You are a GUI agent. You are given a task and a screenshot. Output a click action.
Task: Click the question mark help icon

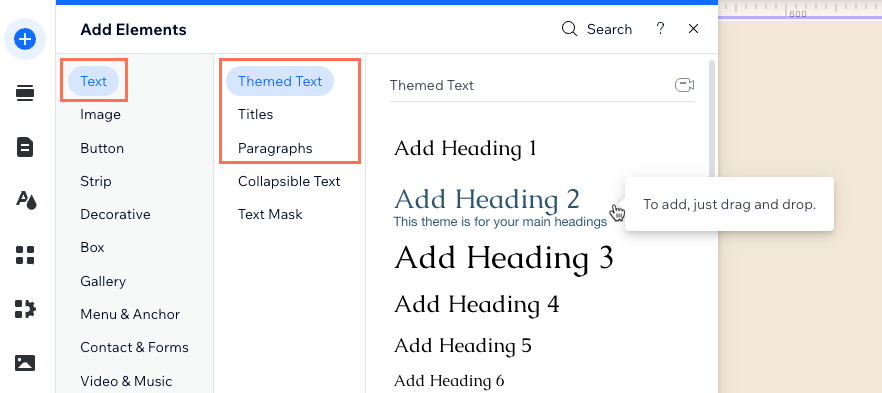coord(660,29)
